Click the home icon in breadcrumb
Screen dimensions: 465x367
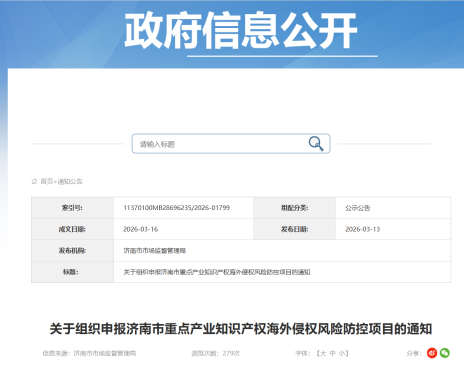click(34, 181)
